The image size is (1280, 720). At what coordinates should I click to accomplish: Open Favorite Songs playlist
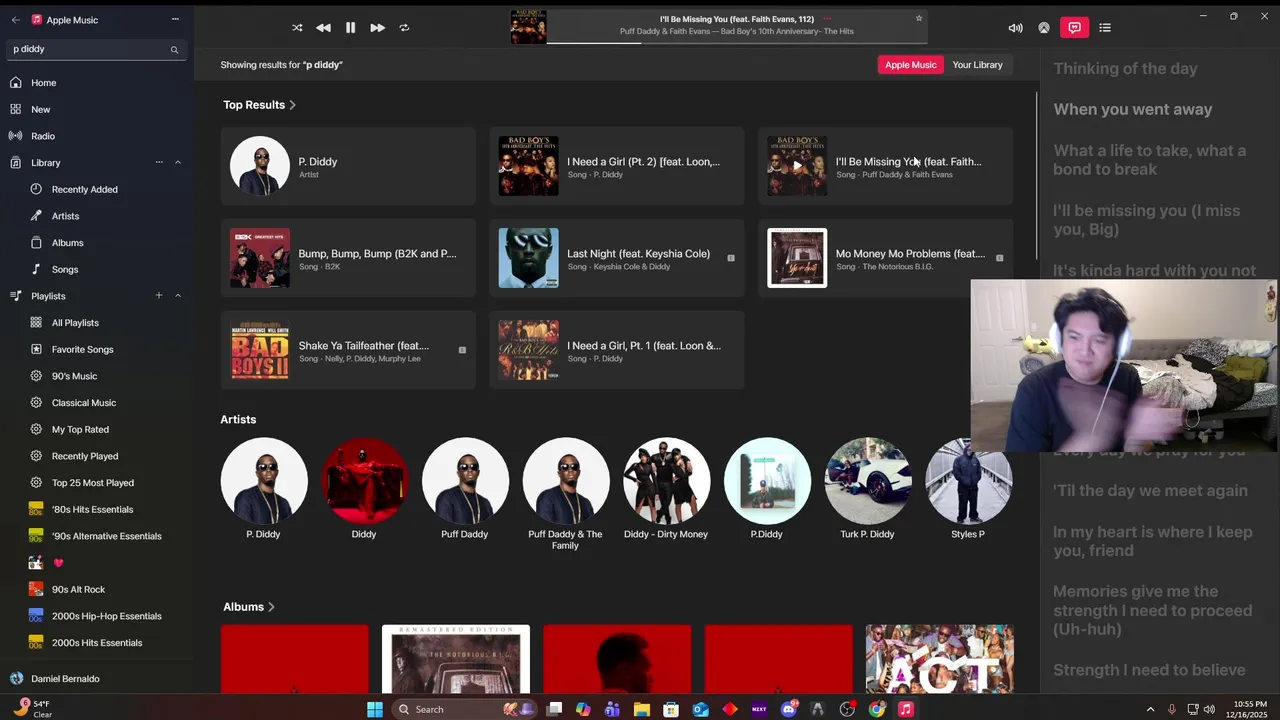pyautogui.click(x=96, y=349)
